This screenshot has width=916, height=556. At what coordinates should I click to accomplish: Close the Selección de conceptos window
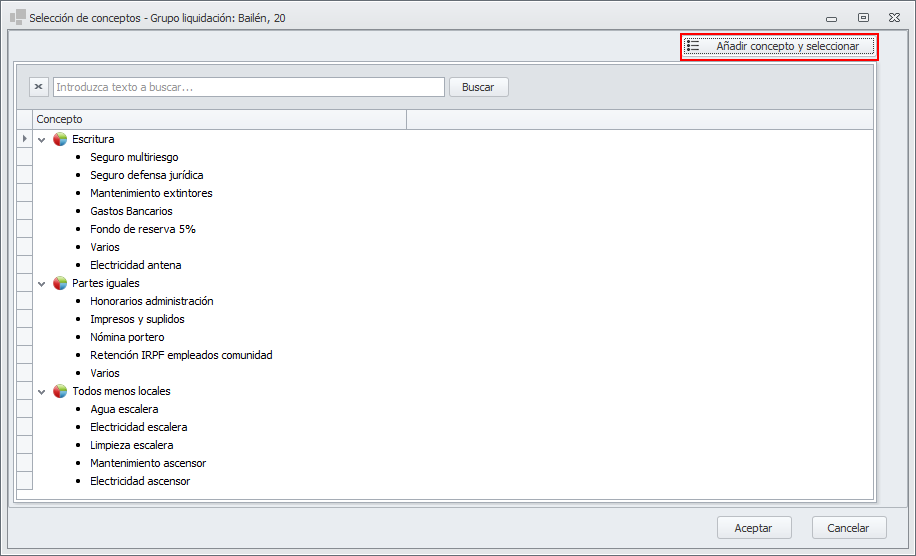[x=894, y=18]
